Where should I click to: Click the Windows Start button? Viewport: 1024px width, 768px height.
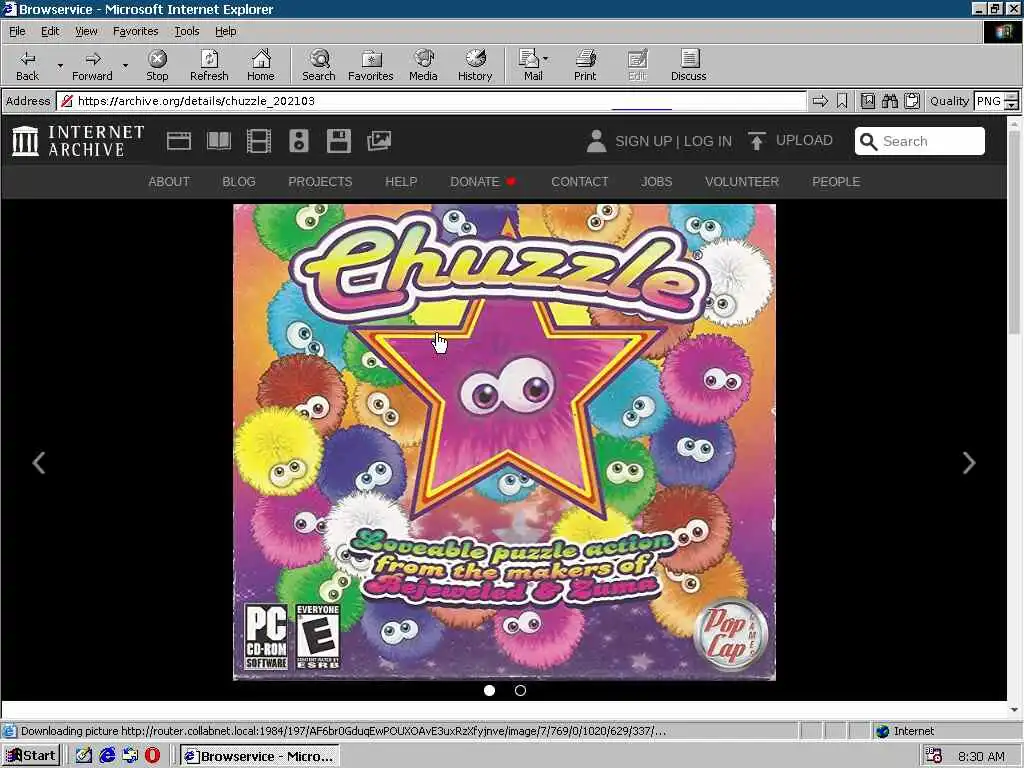pyautogui.click(x=31, y=756)
